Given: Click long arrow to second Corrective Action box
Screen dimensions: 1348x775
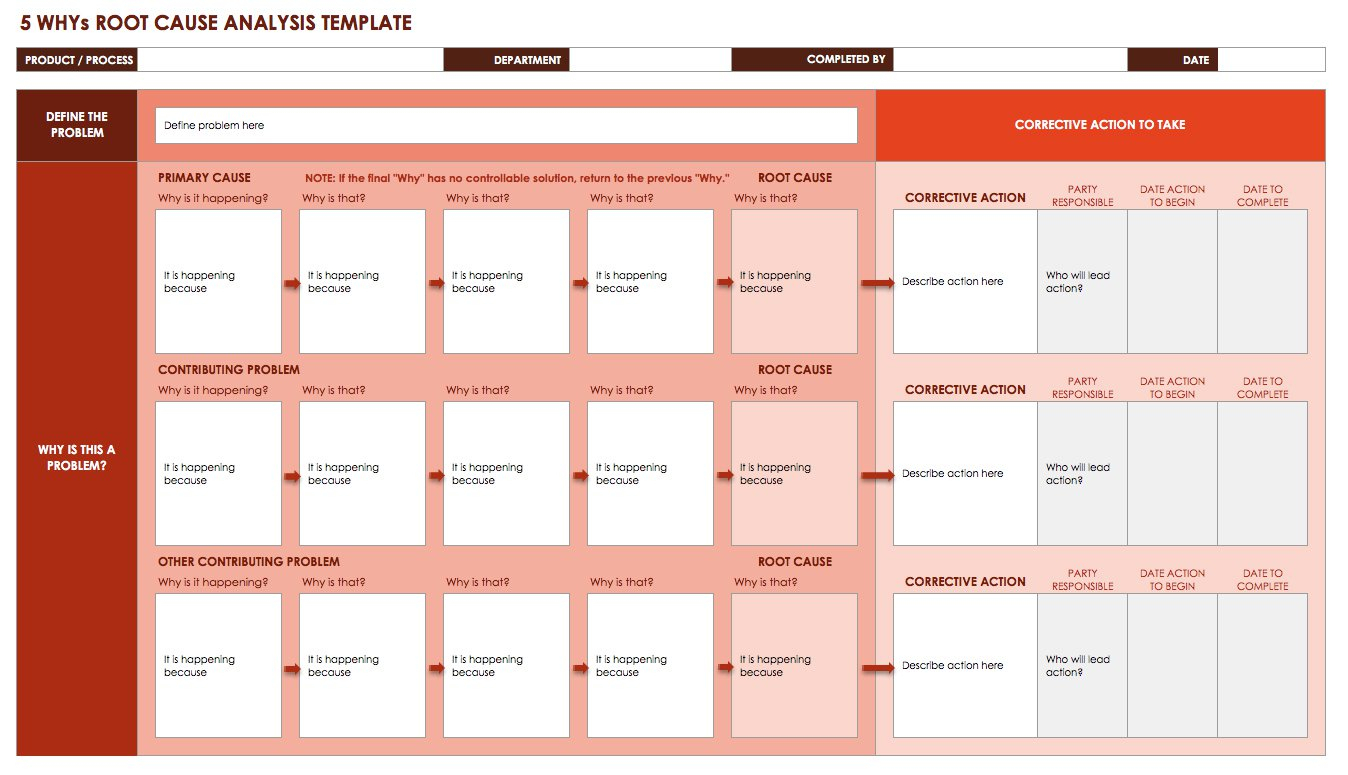Looking at the screenshot, I should [x=877, y=475].
